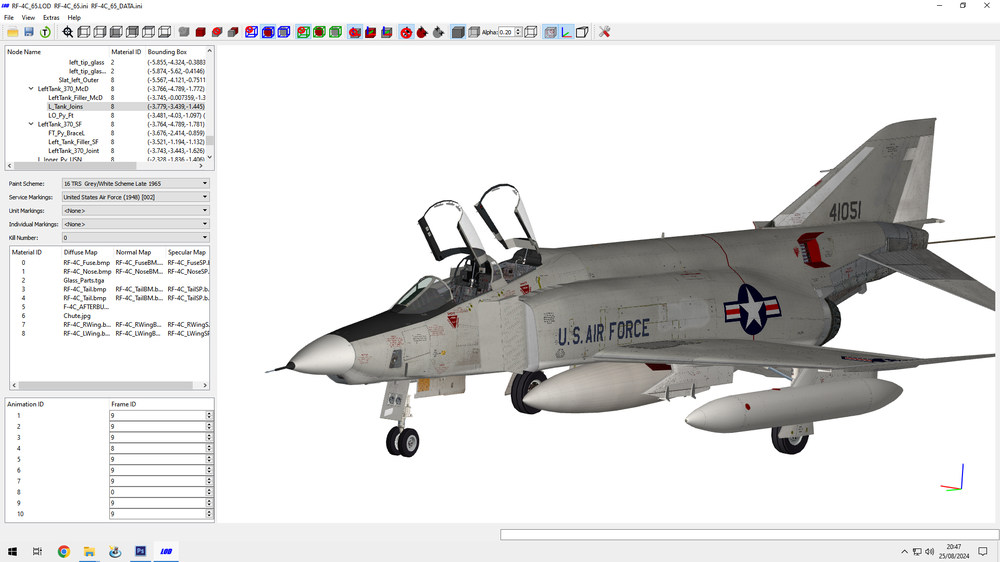1000x562 pixels.
Task: Open the Paint Scheme dropdown
Action: tap(136, 183)
